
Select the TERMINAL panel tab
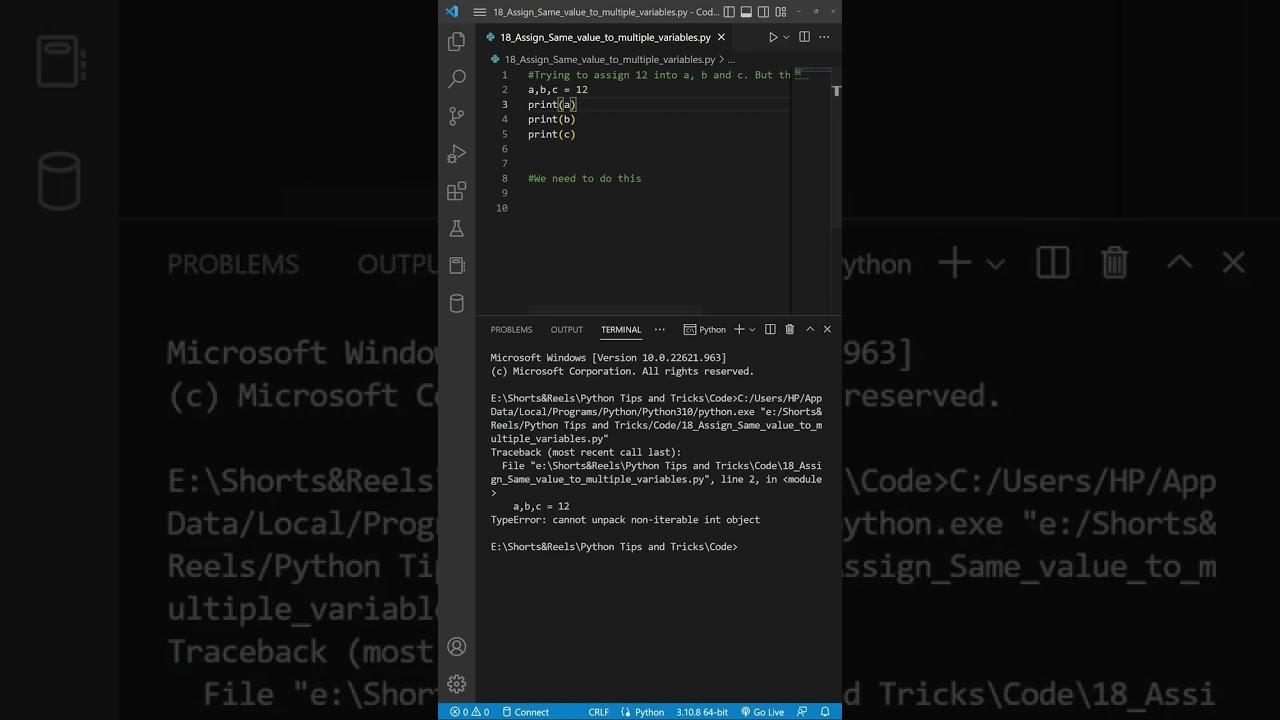(621, 330)
